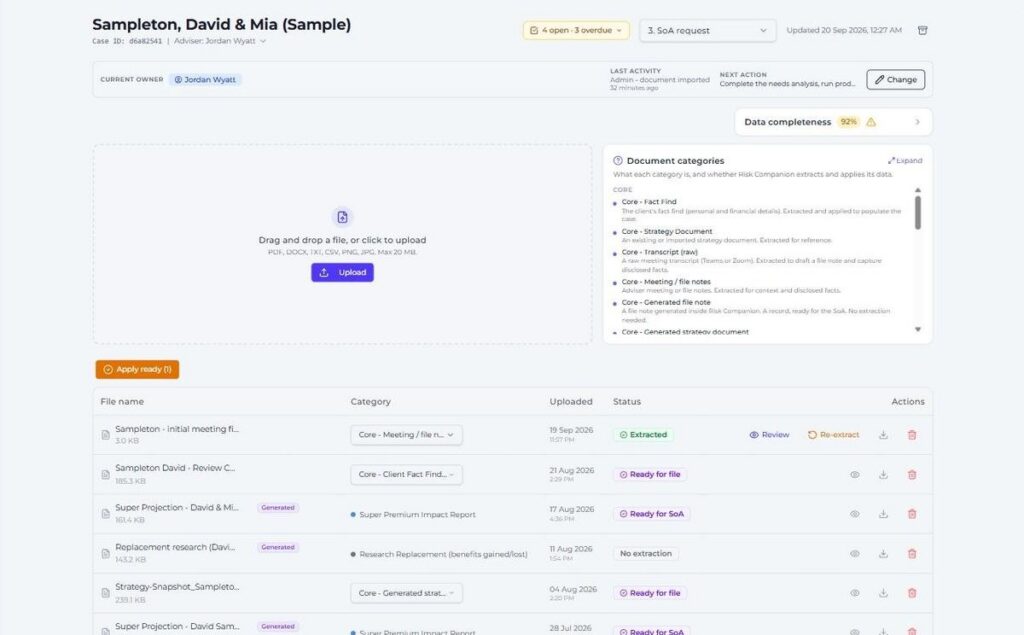Open category dropdown for Sampleton David - Review file
Screen dimensions: 1024x635
406,474
